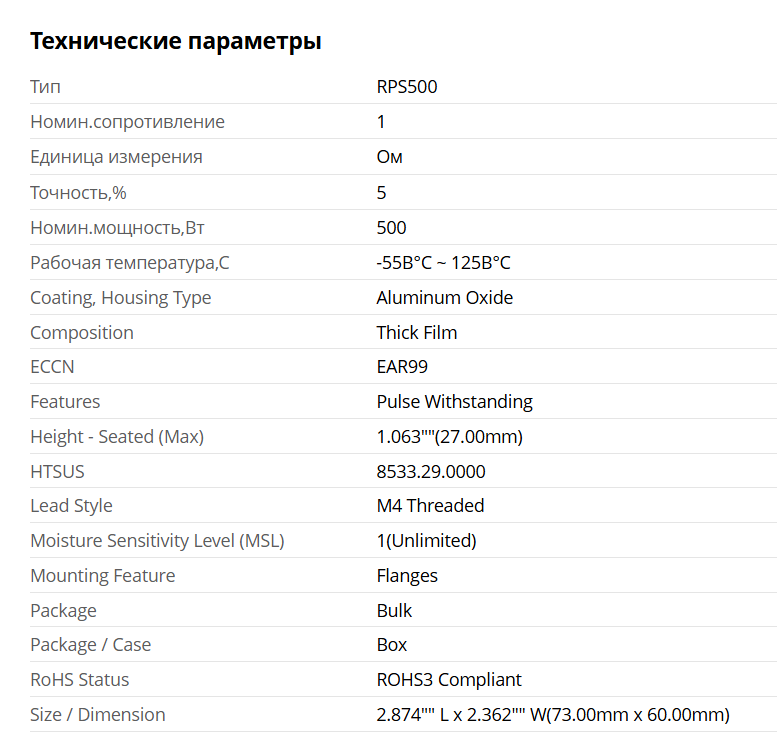Click the 'Moisture Sensitivity Level (MSL)' label
Viewport: 777px width, 737px height.
[157, 541]
